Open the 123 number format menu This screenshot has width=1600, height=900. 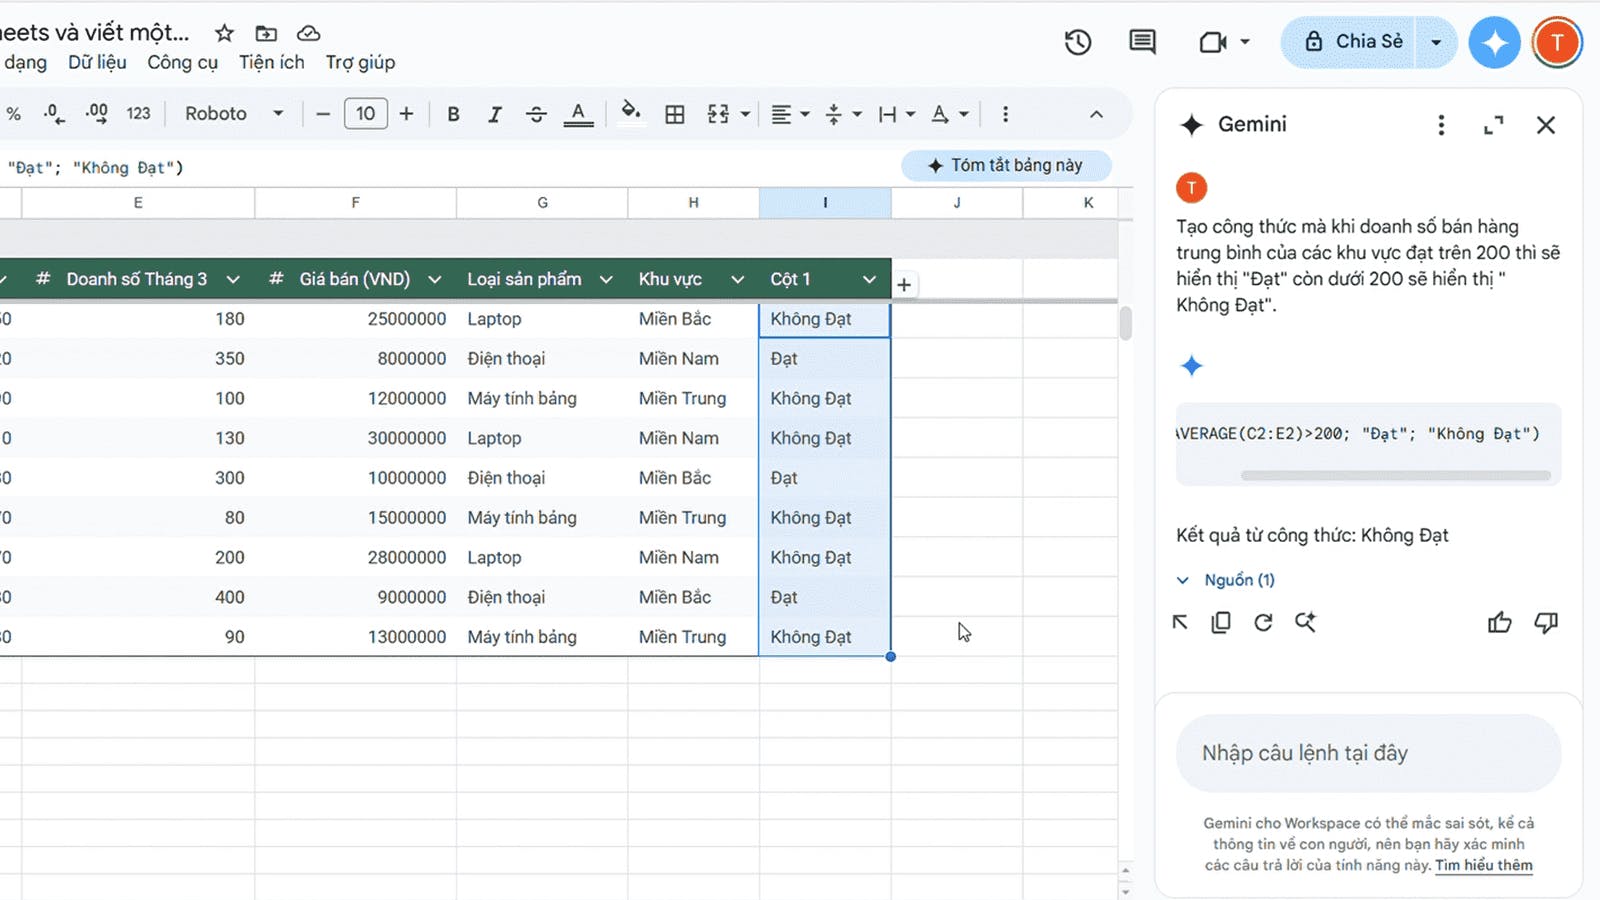138,114
